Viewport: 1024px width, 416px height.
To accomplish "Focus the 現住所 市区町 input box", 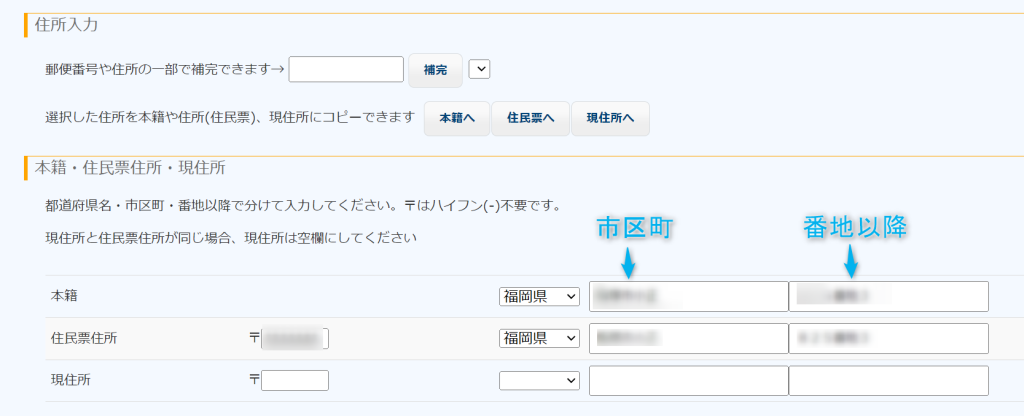I will (688, 380).
